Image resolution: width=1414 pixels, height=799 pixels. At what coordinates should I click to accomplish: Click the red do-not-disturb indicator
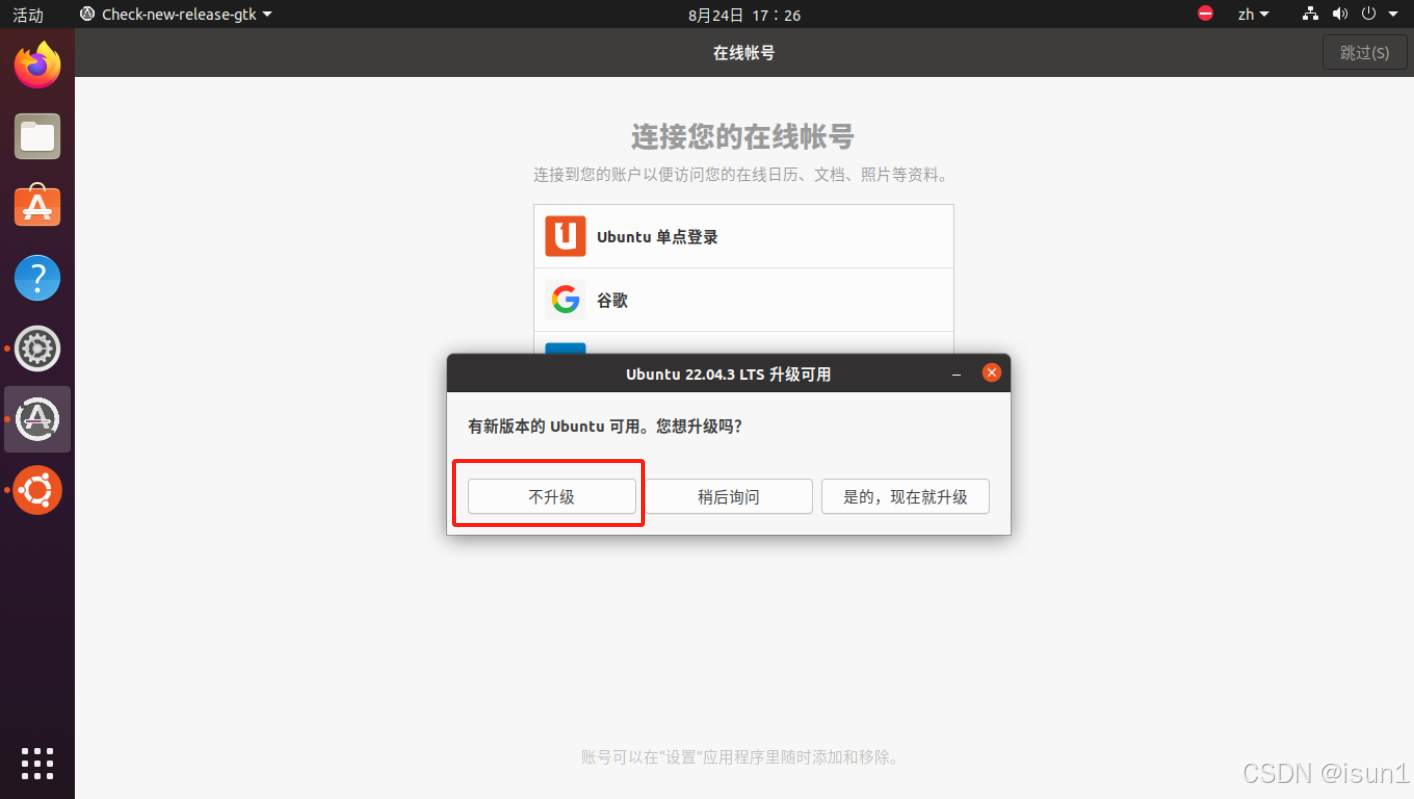[x=1206, y=14]
